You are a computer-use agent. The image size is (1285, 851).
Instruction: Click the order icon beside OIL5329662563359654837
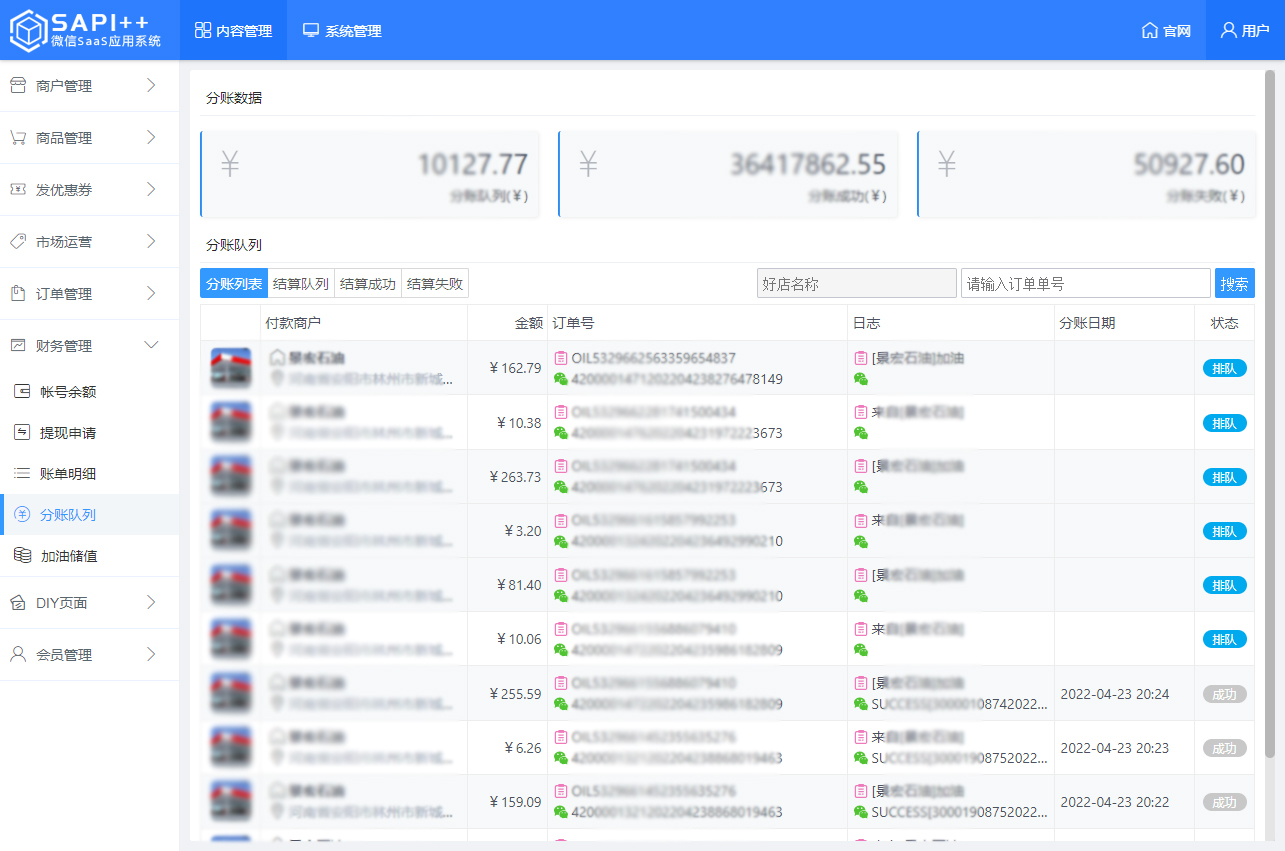561,358
